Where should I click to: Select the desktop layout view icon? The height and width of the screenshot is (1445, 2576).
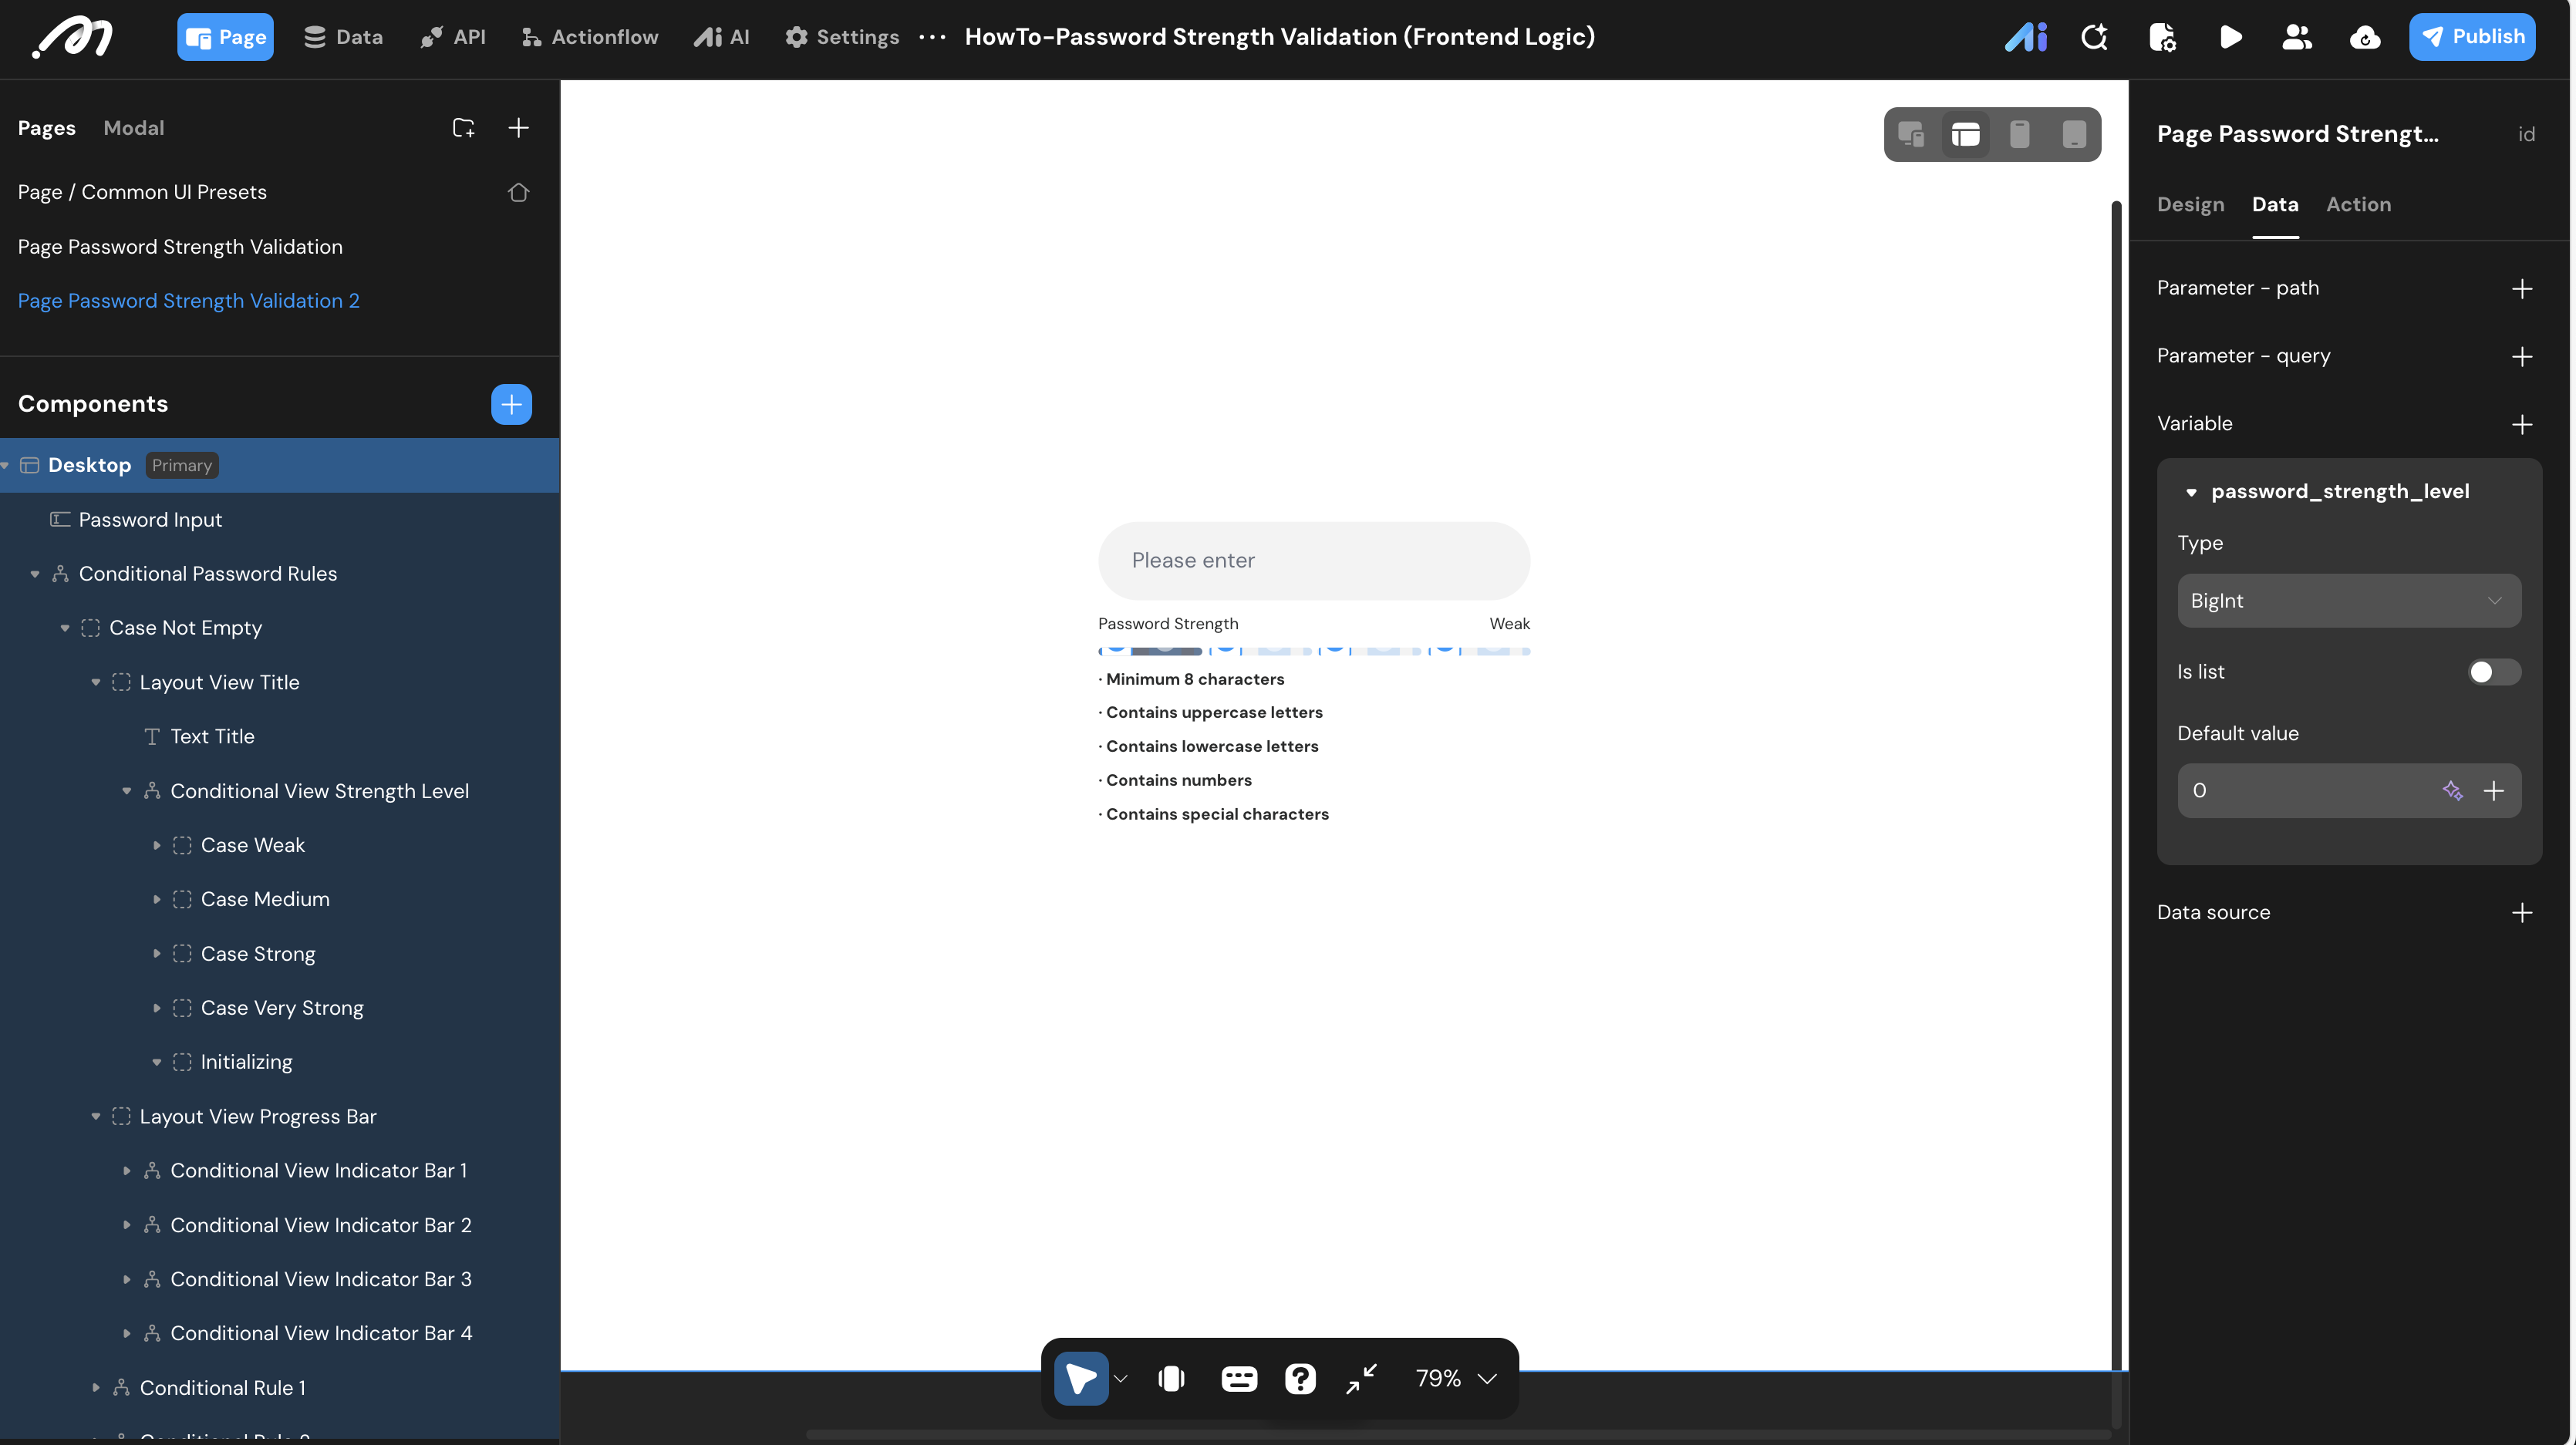pyautogui.click(x=1965, y=134)
